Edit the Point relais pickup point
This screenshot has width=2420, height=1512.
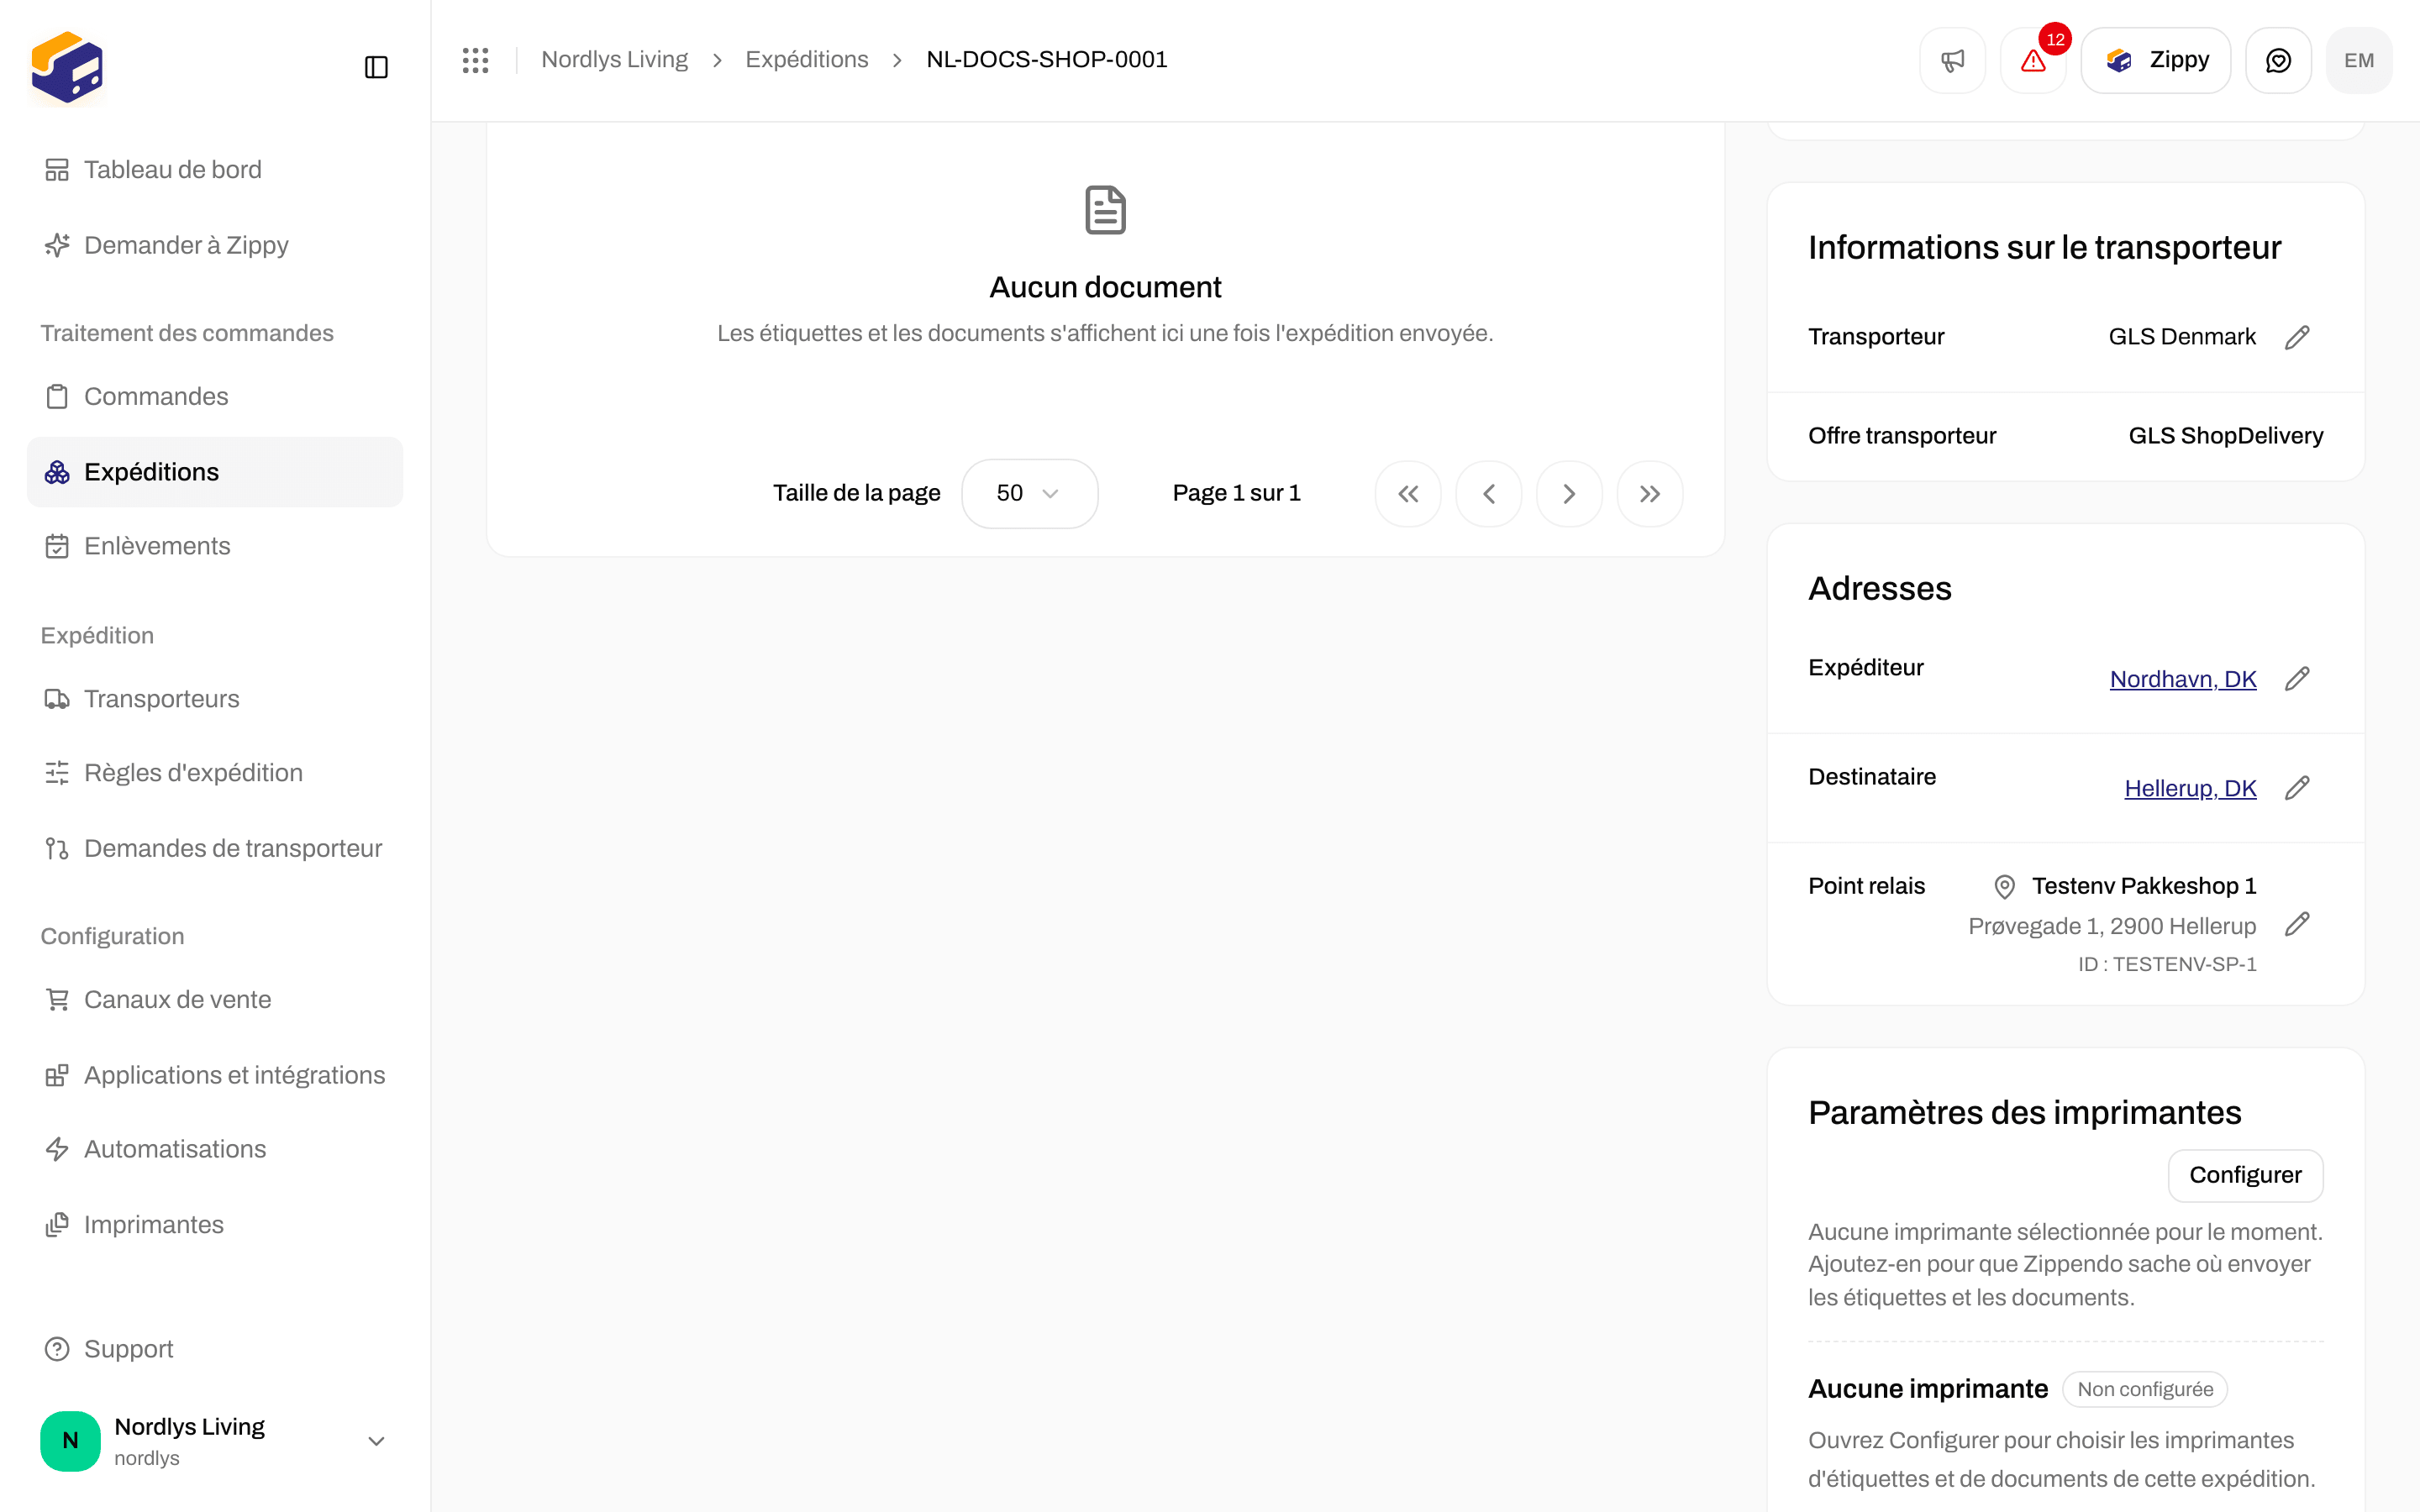pyautogui.click(x=2297, y=924)
